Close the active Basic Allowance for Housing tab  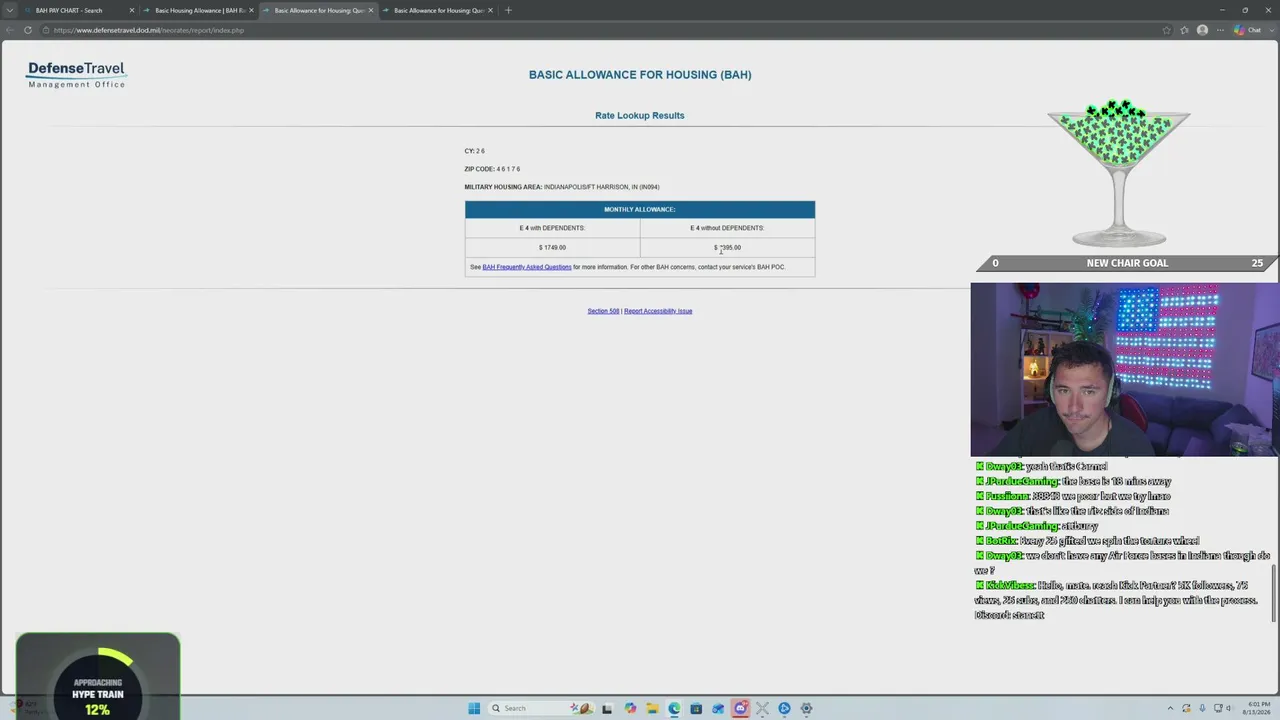tap(371, 10)
